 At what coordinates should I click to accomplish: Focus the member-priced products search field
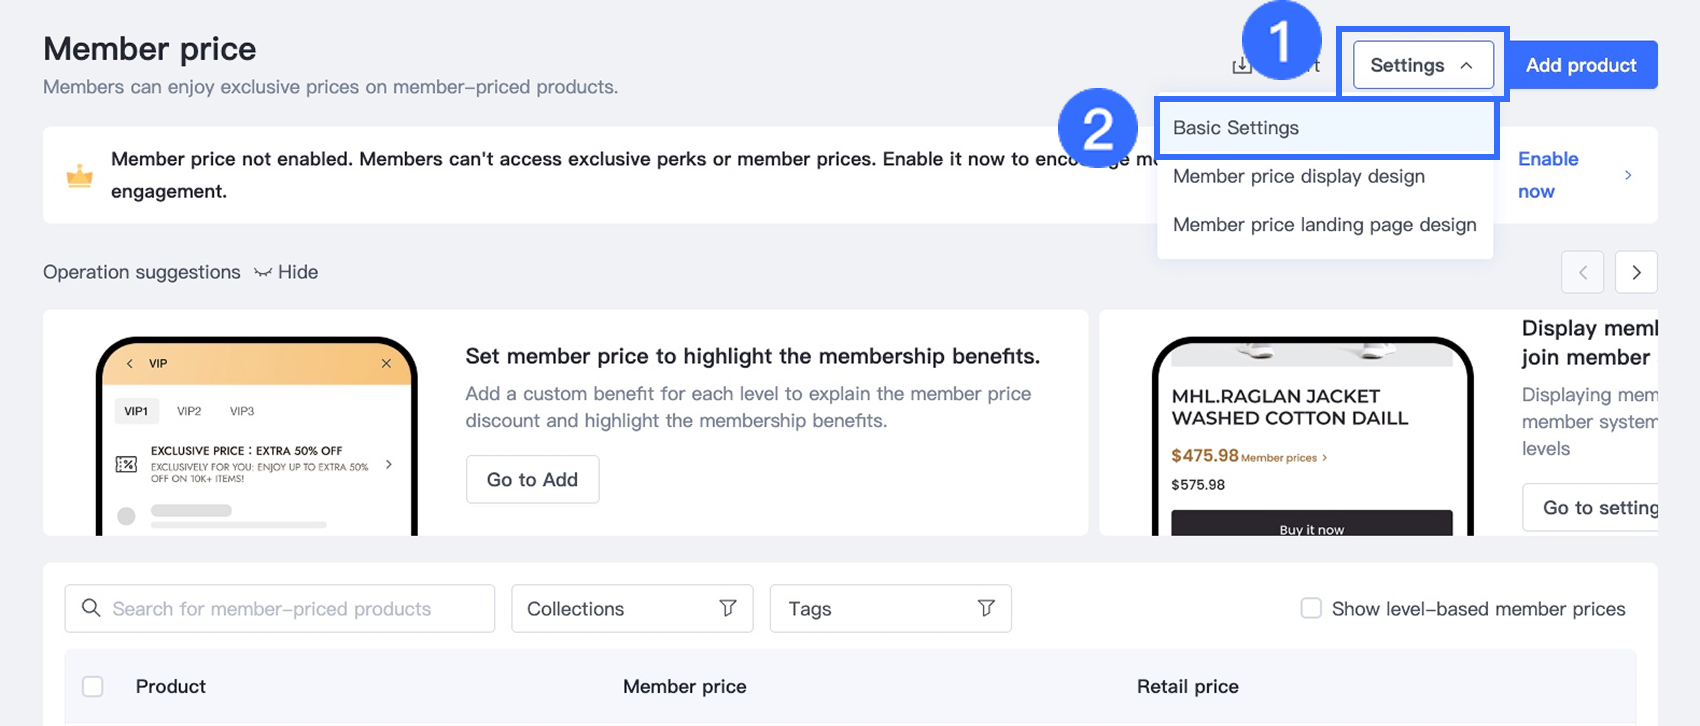[x=290, y=608]
